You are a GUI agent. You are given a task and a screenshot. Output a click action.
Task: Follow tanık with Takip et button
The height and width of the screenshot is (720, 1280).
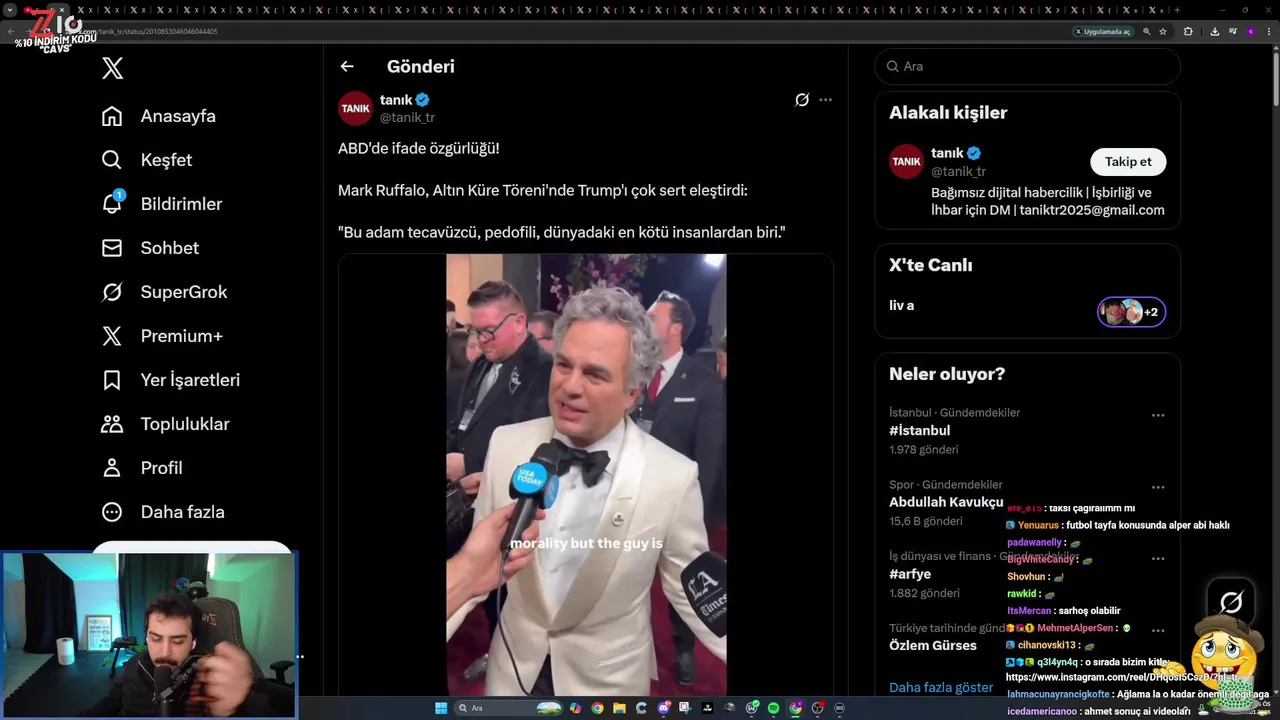pyautogui.click(x=1128, y=161)
